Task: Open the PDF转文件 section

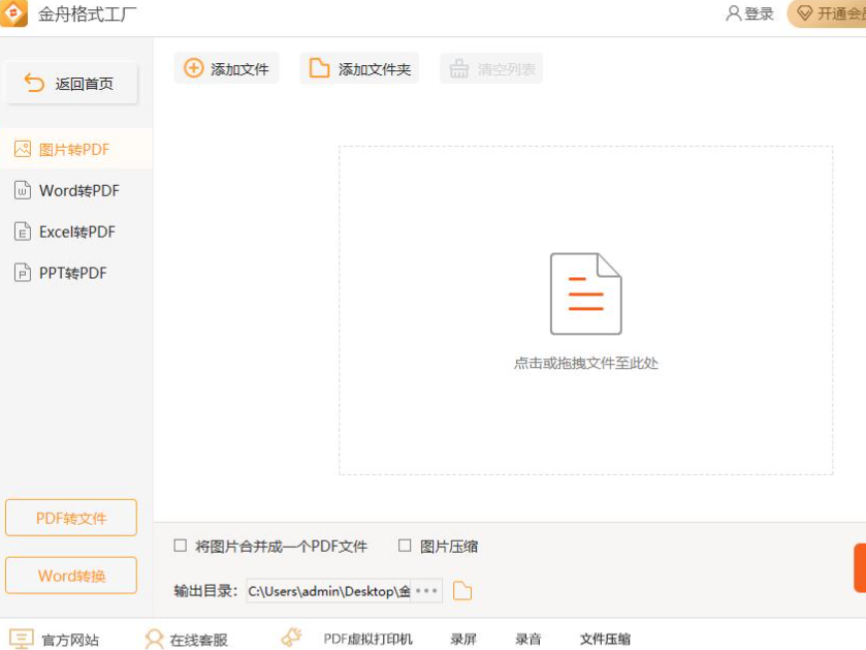Action: tap(71, 518)
